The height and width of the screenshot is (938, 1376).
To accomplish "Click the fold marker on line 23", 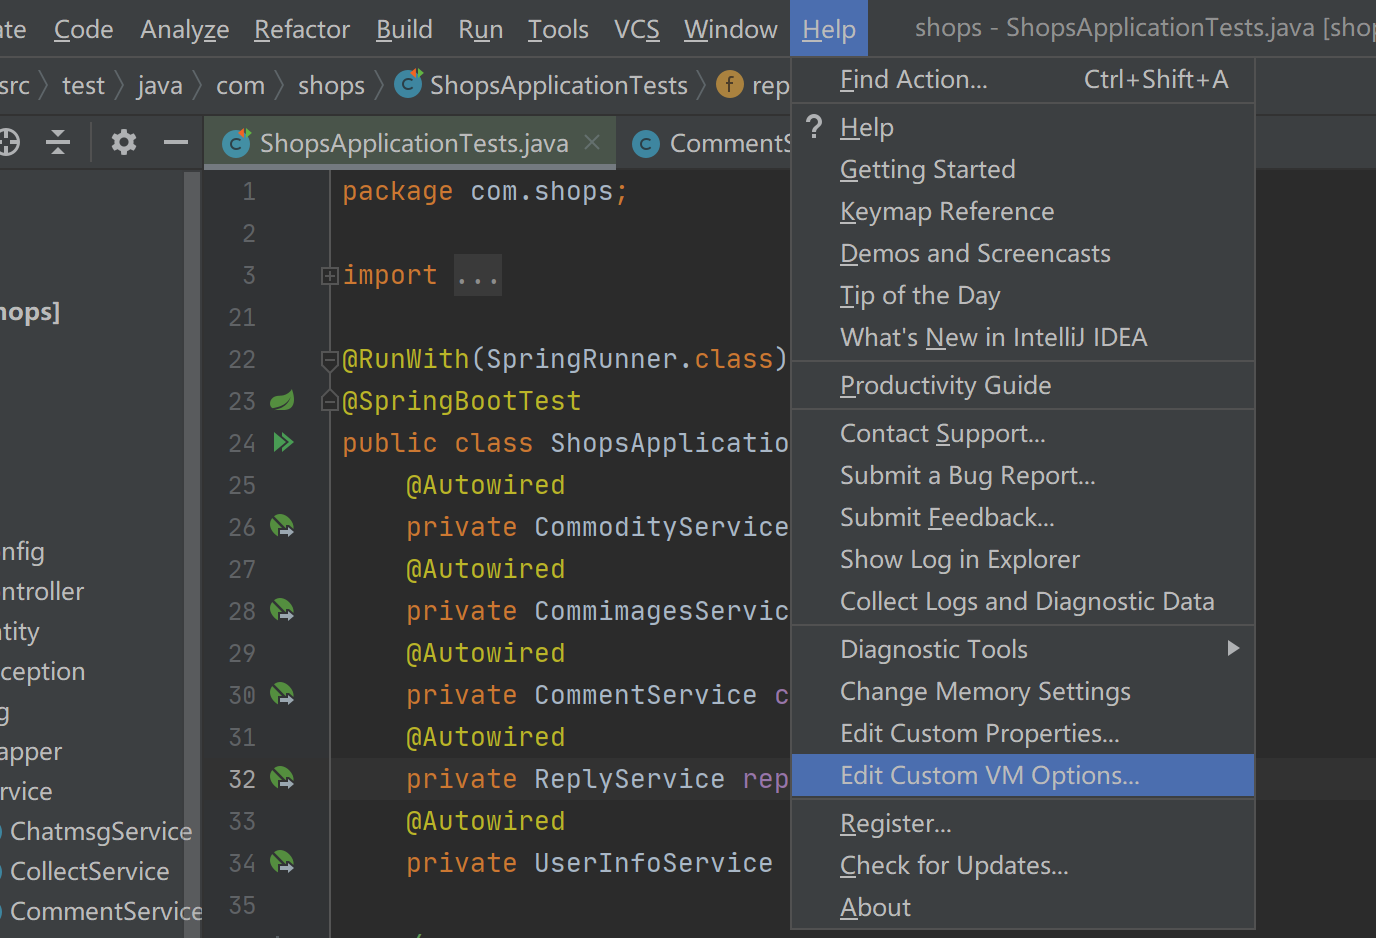I will tap(329, 401).
